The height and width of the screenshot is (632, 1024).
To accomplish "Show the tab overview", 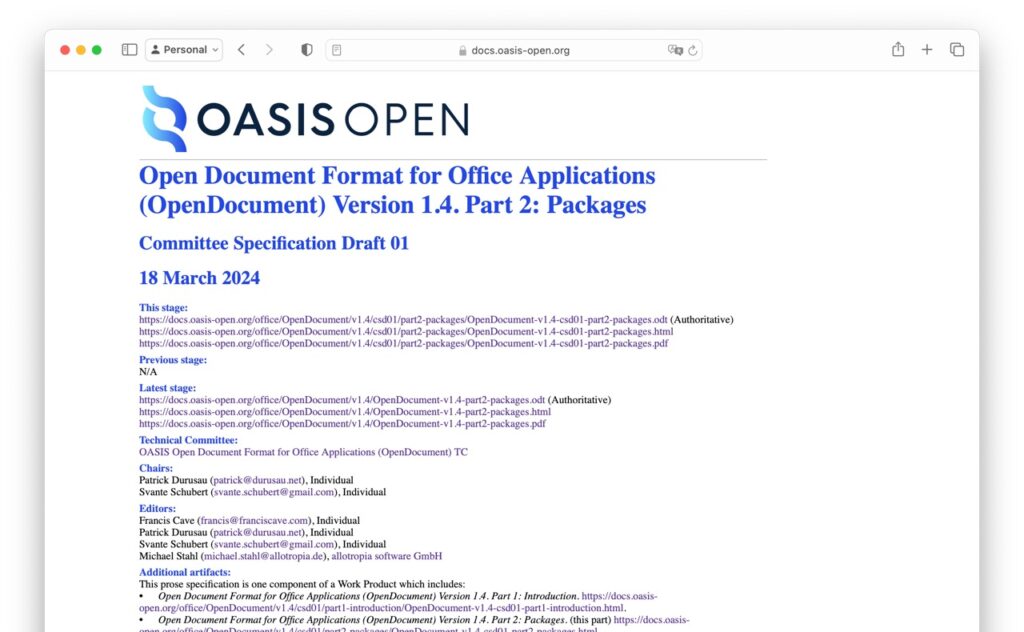I will [957, 50].
